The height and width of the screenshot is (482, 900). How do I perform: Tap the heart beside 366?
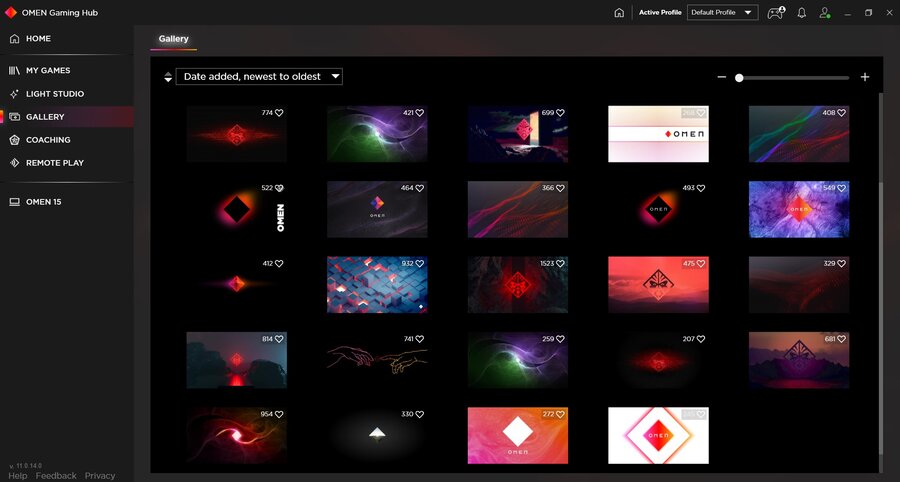point(560,188)
